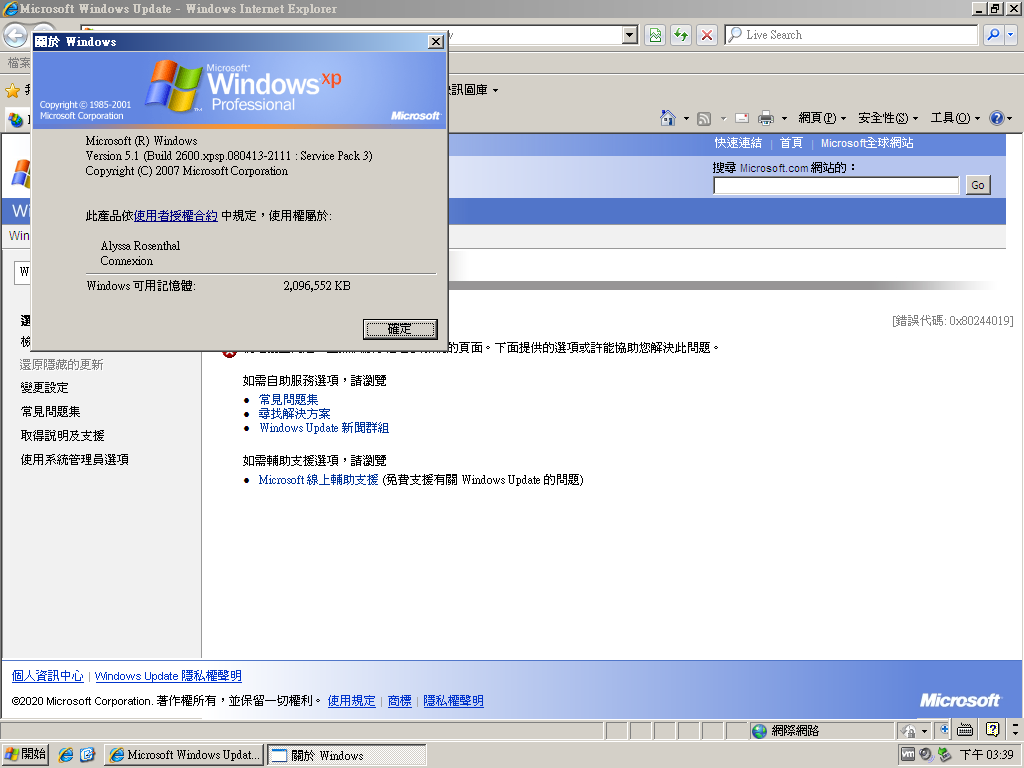Refresh the page with the refresh icon
This screenshot has height=768, width=1024.
tap(680, 35)
